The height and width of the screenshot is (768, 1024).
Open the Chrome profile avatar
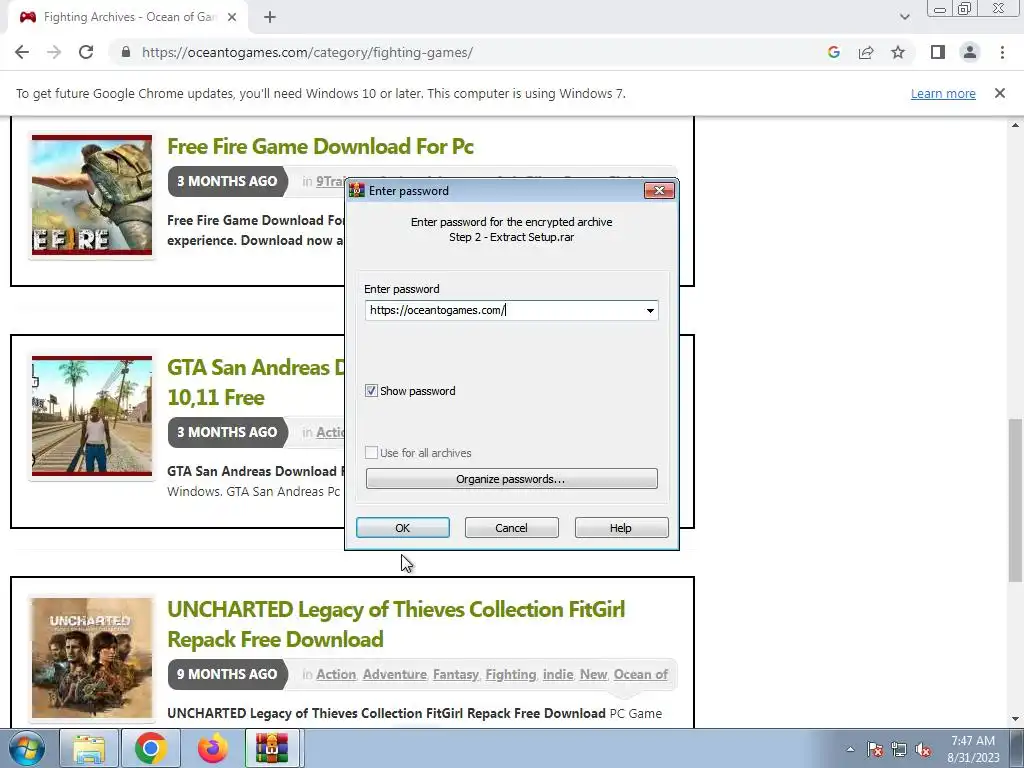click(x=970, y=52)
